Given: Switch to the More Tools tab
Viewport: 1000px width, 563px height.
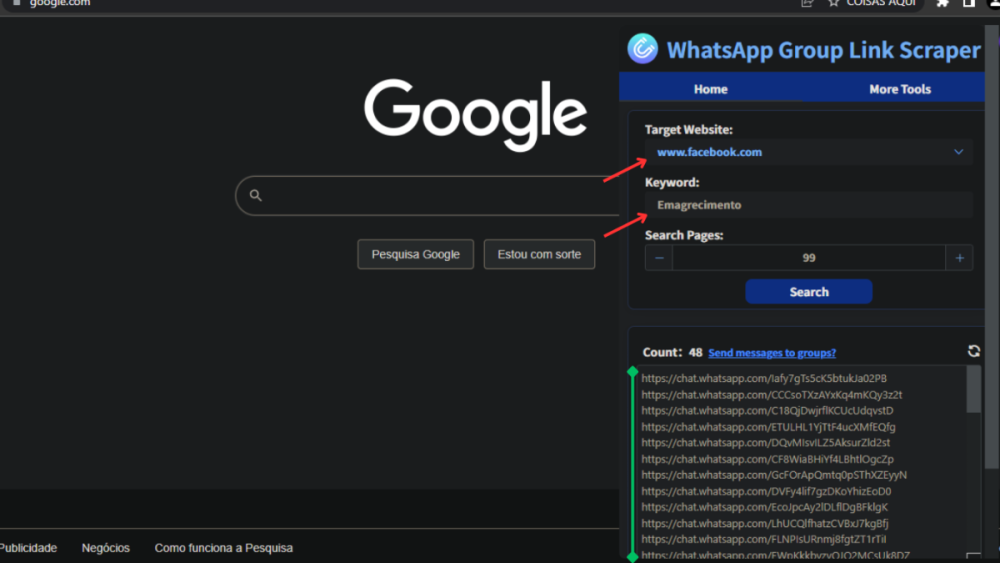Looking at the screenshot, I should click(899, 89).
